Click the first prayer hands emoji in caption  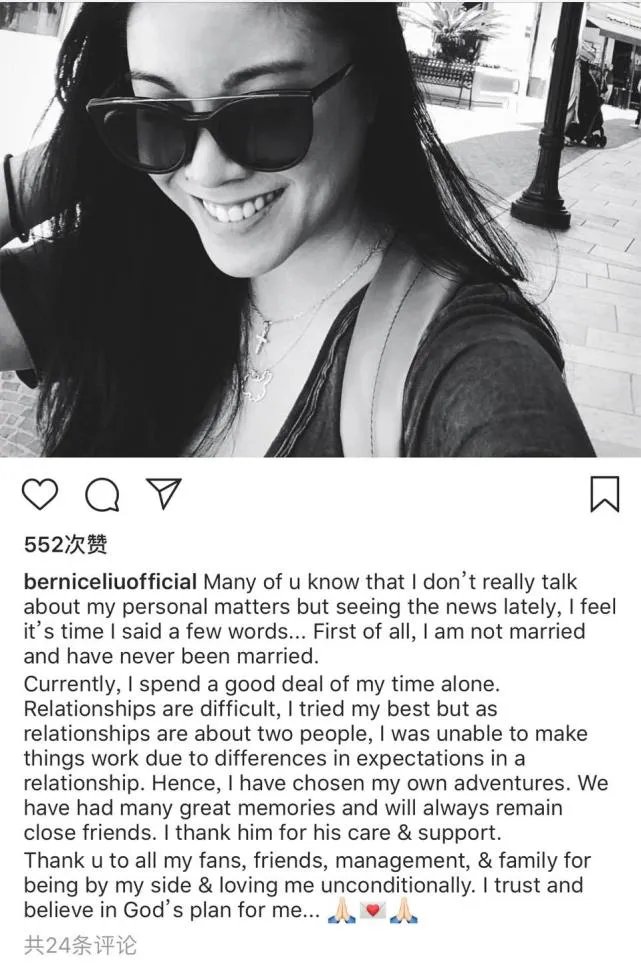point(340,911)
